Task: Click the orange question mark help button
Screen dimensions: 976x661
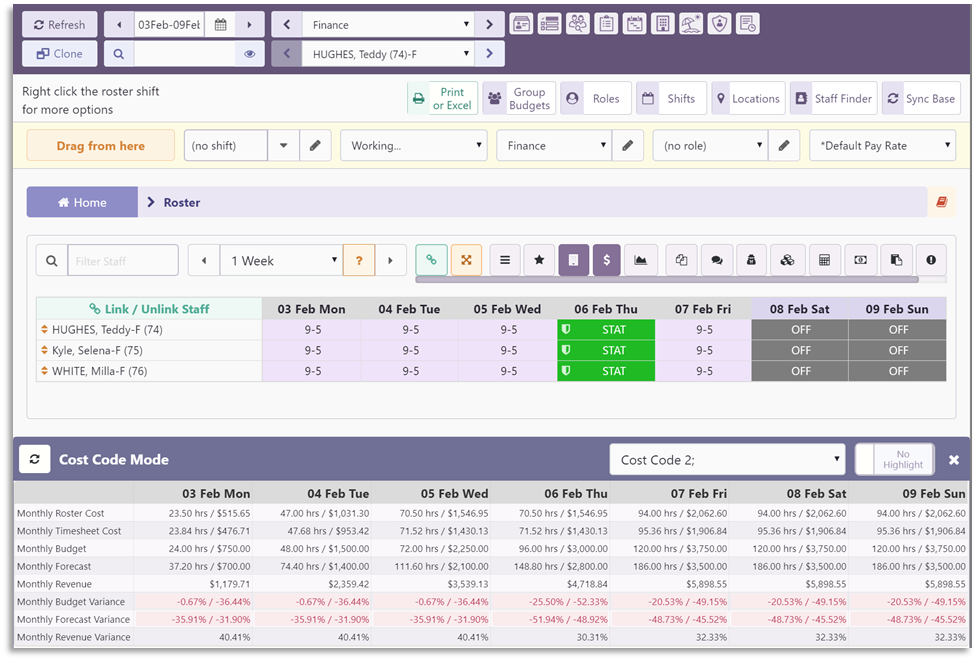Action: click(x=359, y=260)
